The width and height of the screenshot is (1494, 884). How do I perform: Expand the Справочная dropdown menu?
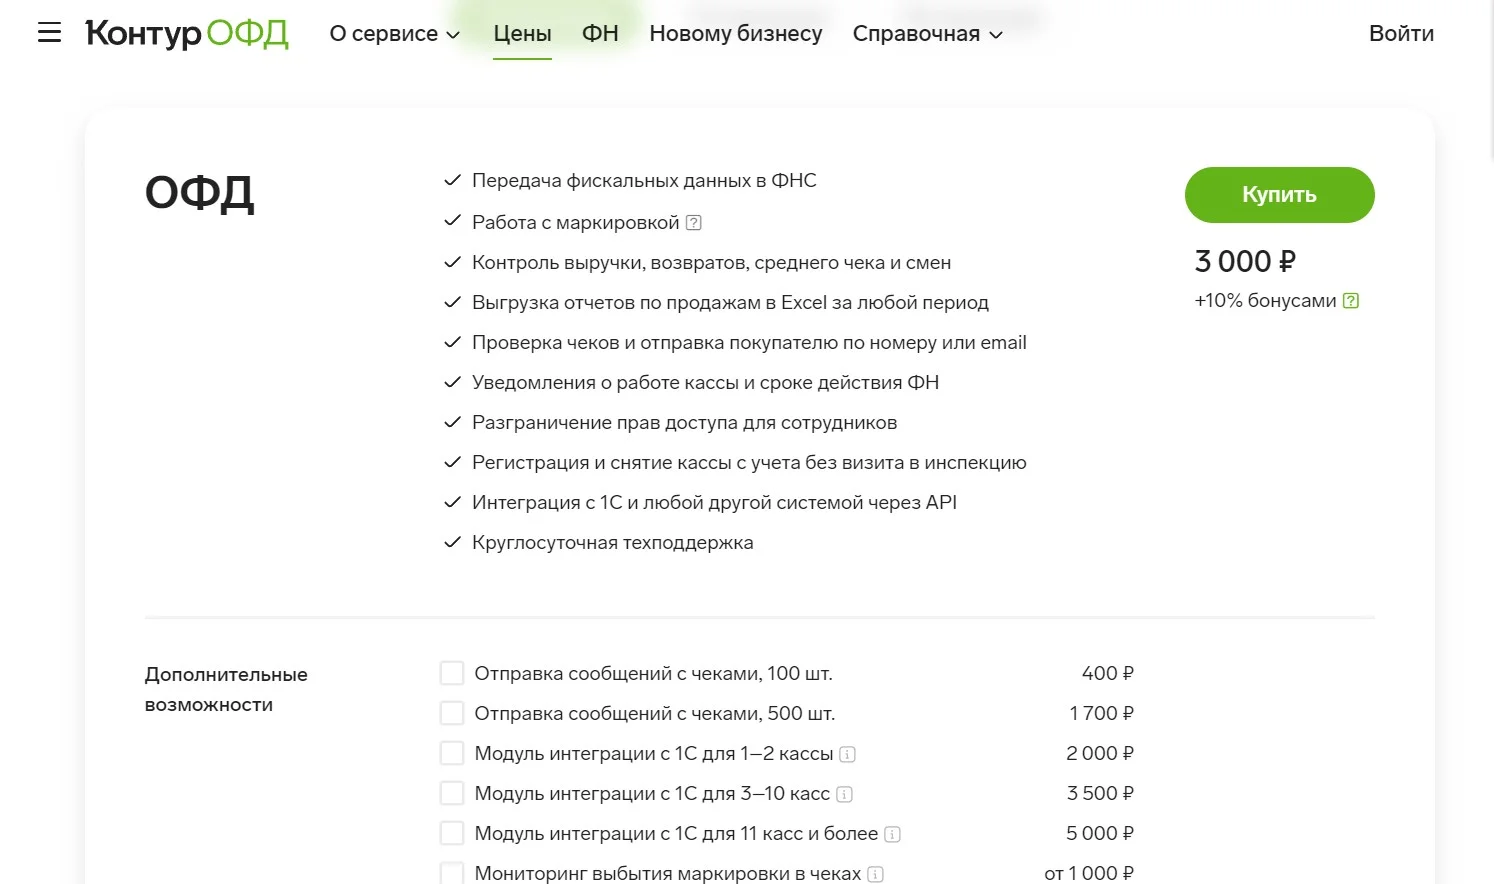tap(927, 34)
